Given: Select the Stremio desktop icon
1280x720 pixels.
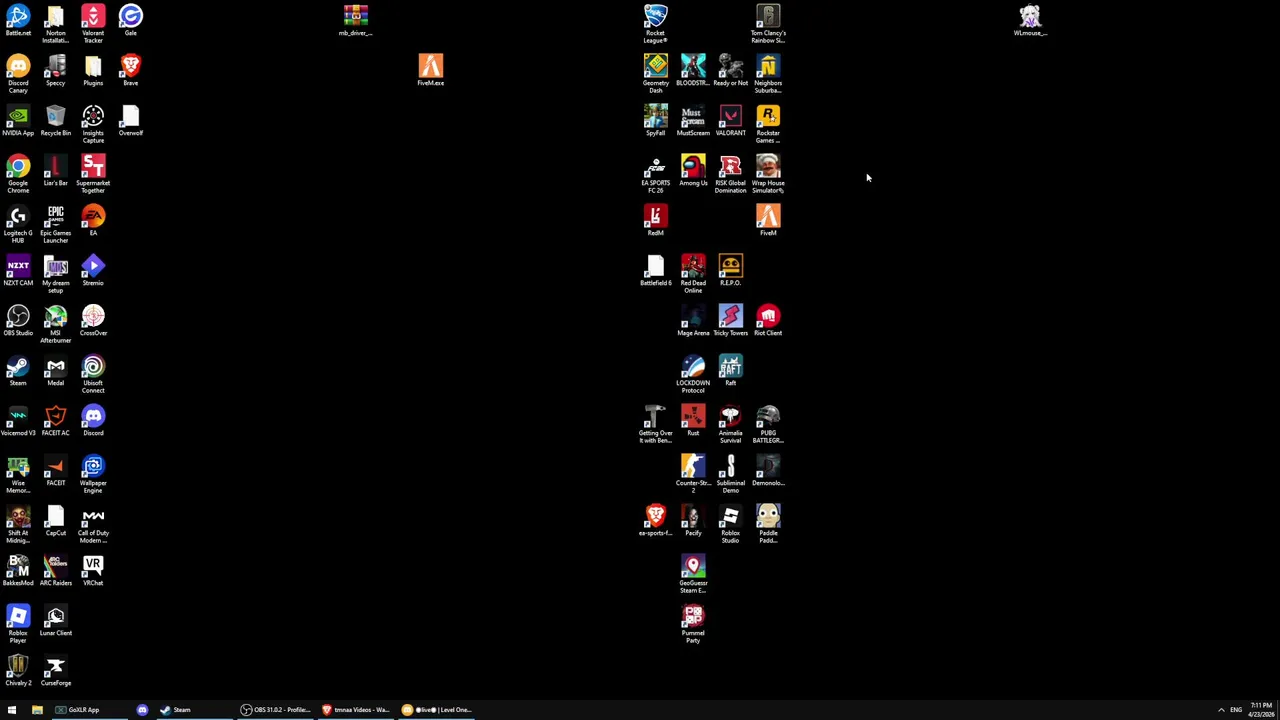Looking at the screenshot, I should point(93,271).
